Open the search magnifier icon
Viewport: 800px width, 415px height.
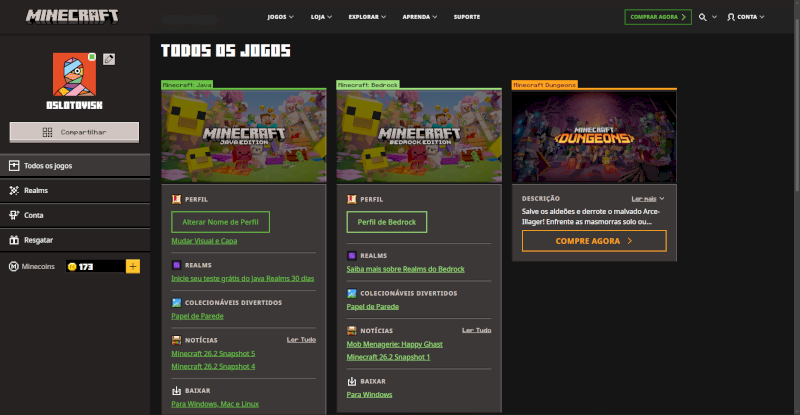coord(703,17)
